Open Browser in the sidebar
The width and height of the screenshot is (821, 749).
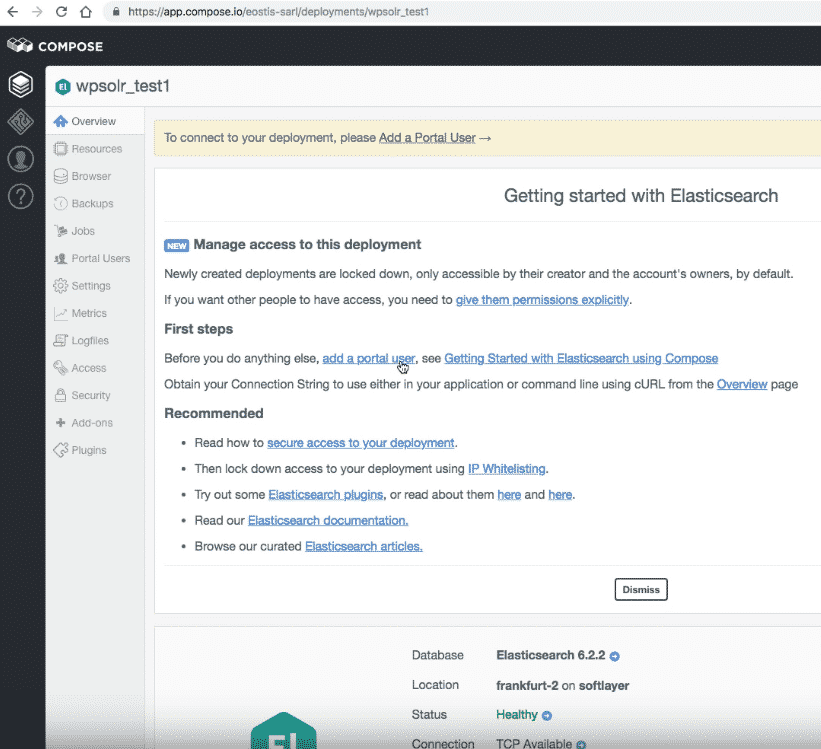click(95, 176)
